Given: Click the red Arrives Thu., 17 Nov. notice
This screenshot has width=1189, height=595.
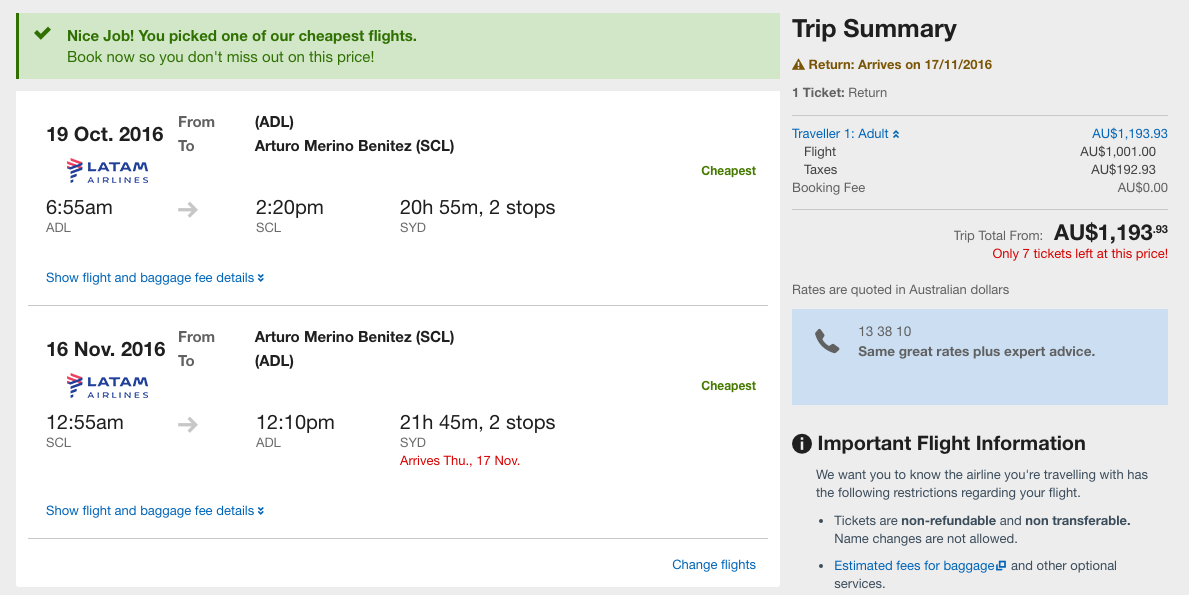Looking at the screenshot, I should point(460,461).
